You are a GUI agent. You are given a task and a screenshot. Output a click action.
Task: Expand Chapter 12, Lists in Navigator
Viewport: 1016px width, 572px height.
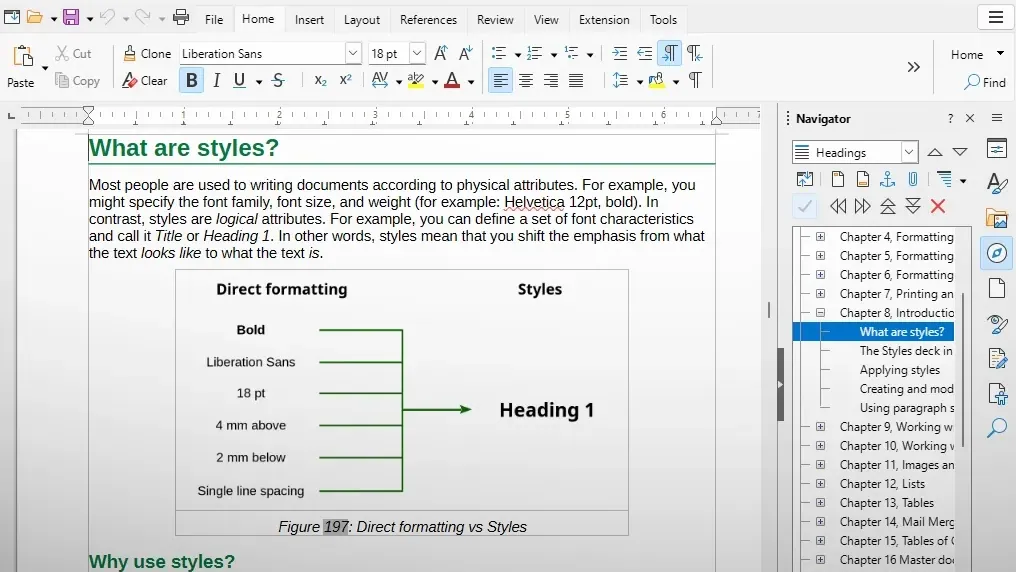[820, 483]
